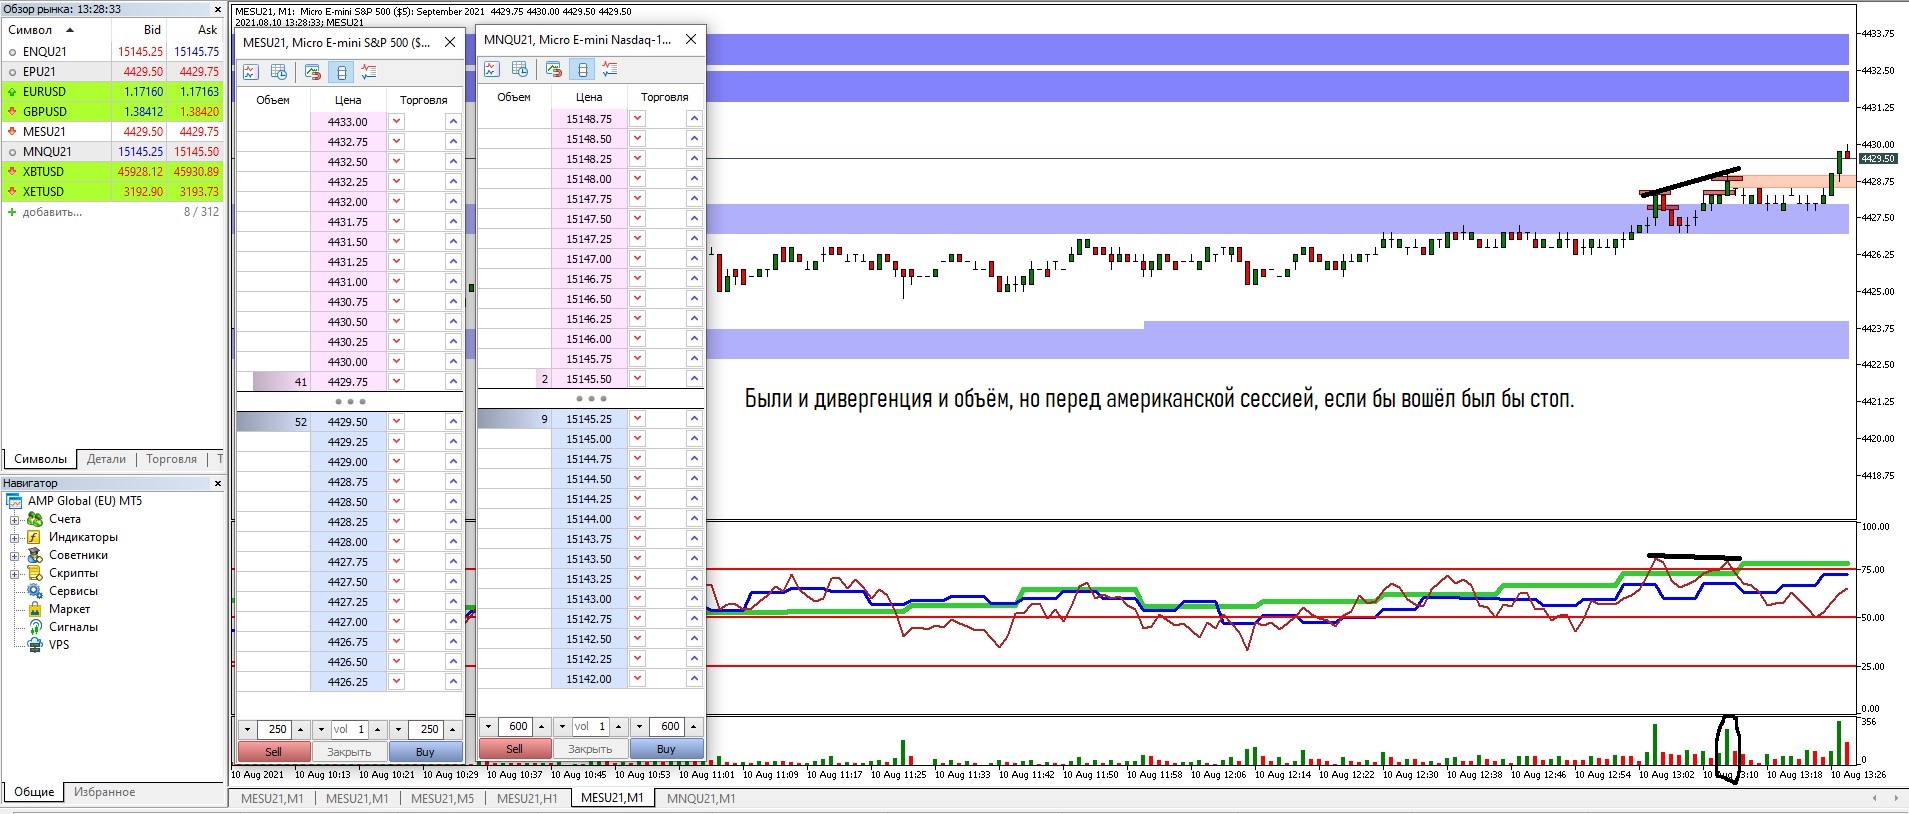Viewport: 1909px width, 814px height.
Task: Select VPS in the Navigator tree
Action: pyautogui.click(x=59, y=645)
